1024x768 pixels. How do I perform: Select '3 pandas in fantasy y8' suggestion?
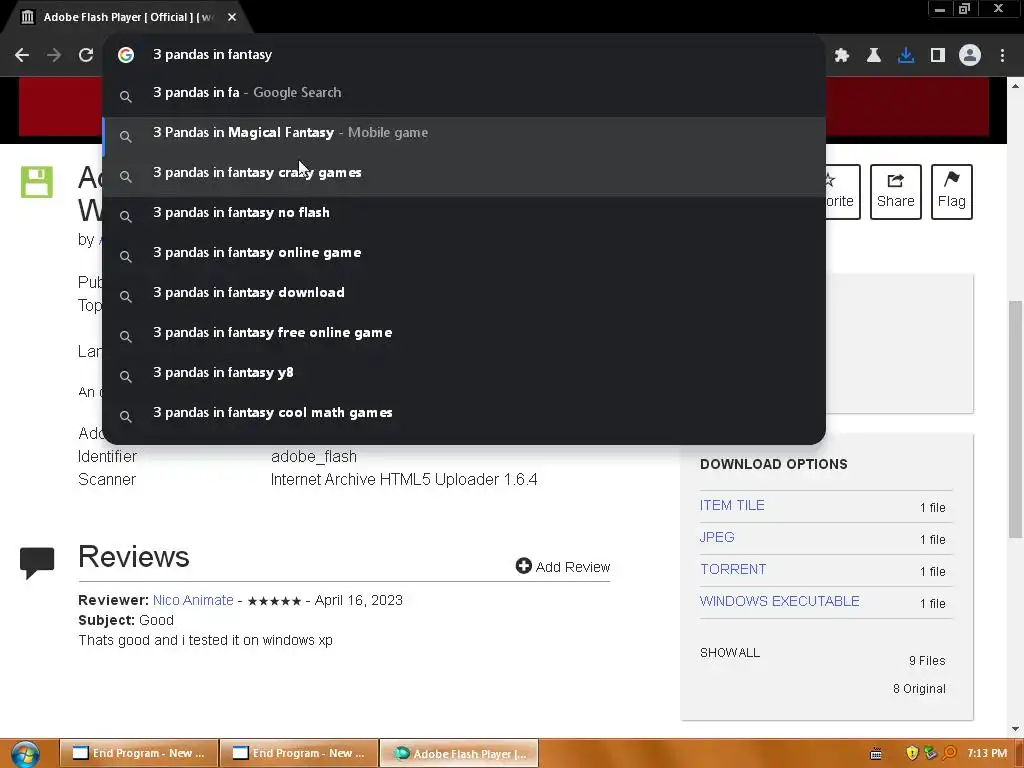click(464, 372)
